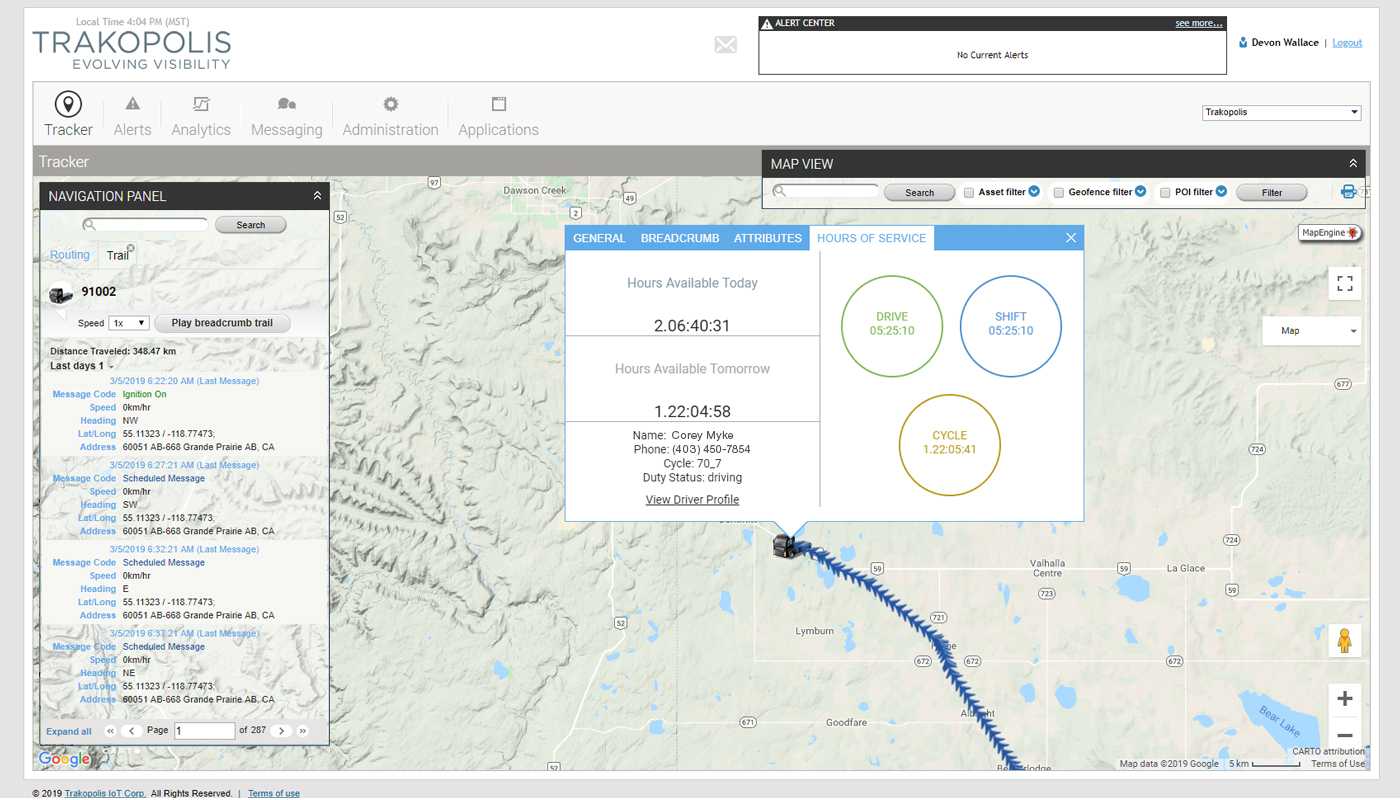Click Expand all link
Viewport: 1400px width, 800px height.
[69, 732]
